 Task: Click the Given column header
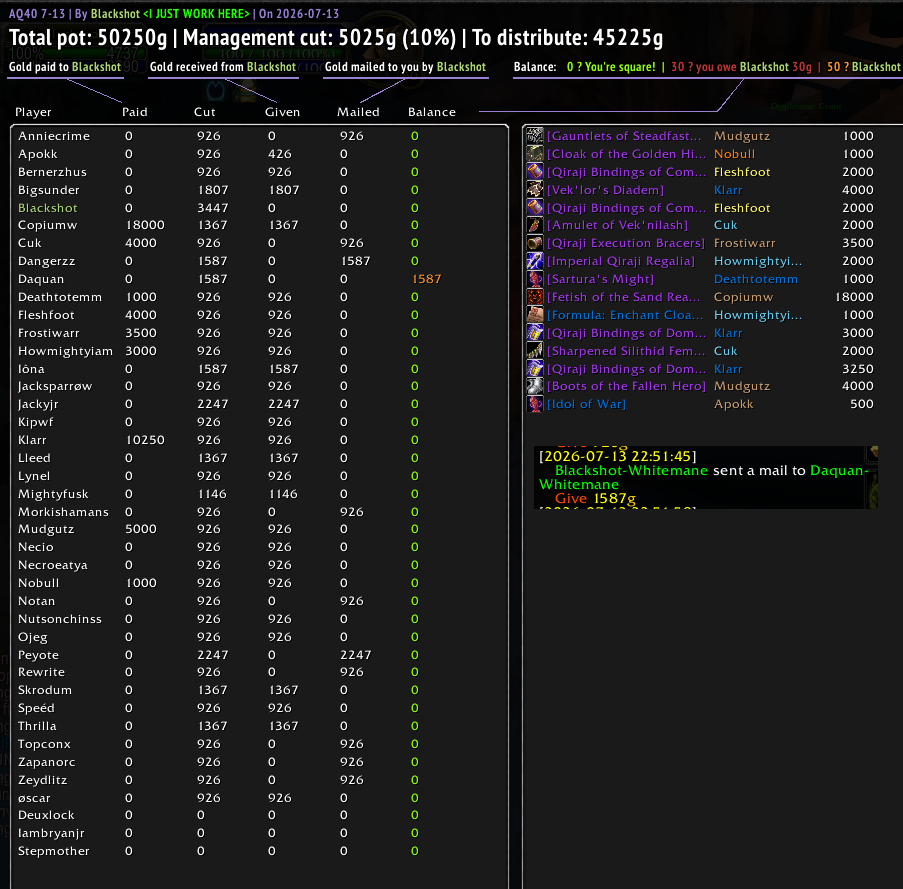tap(282, 112)
